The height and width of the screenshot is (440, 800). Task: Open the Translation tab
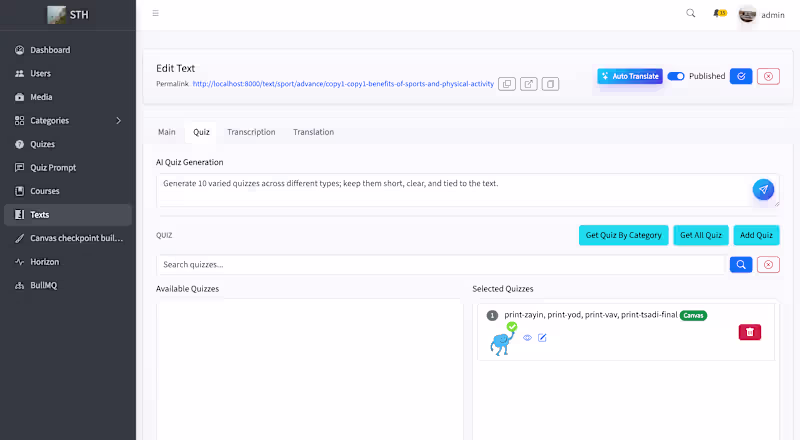point(313,132)
